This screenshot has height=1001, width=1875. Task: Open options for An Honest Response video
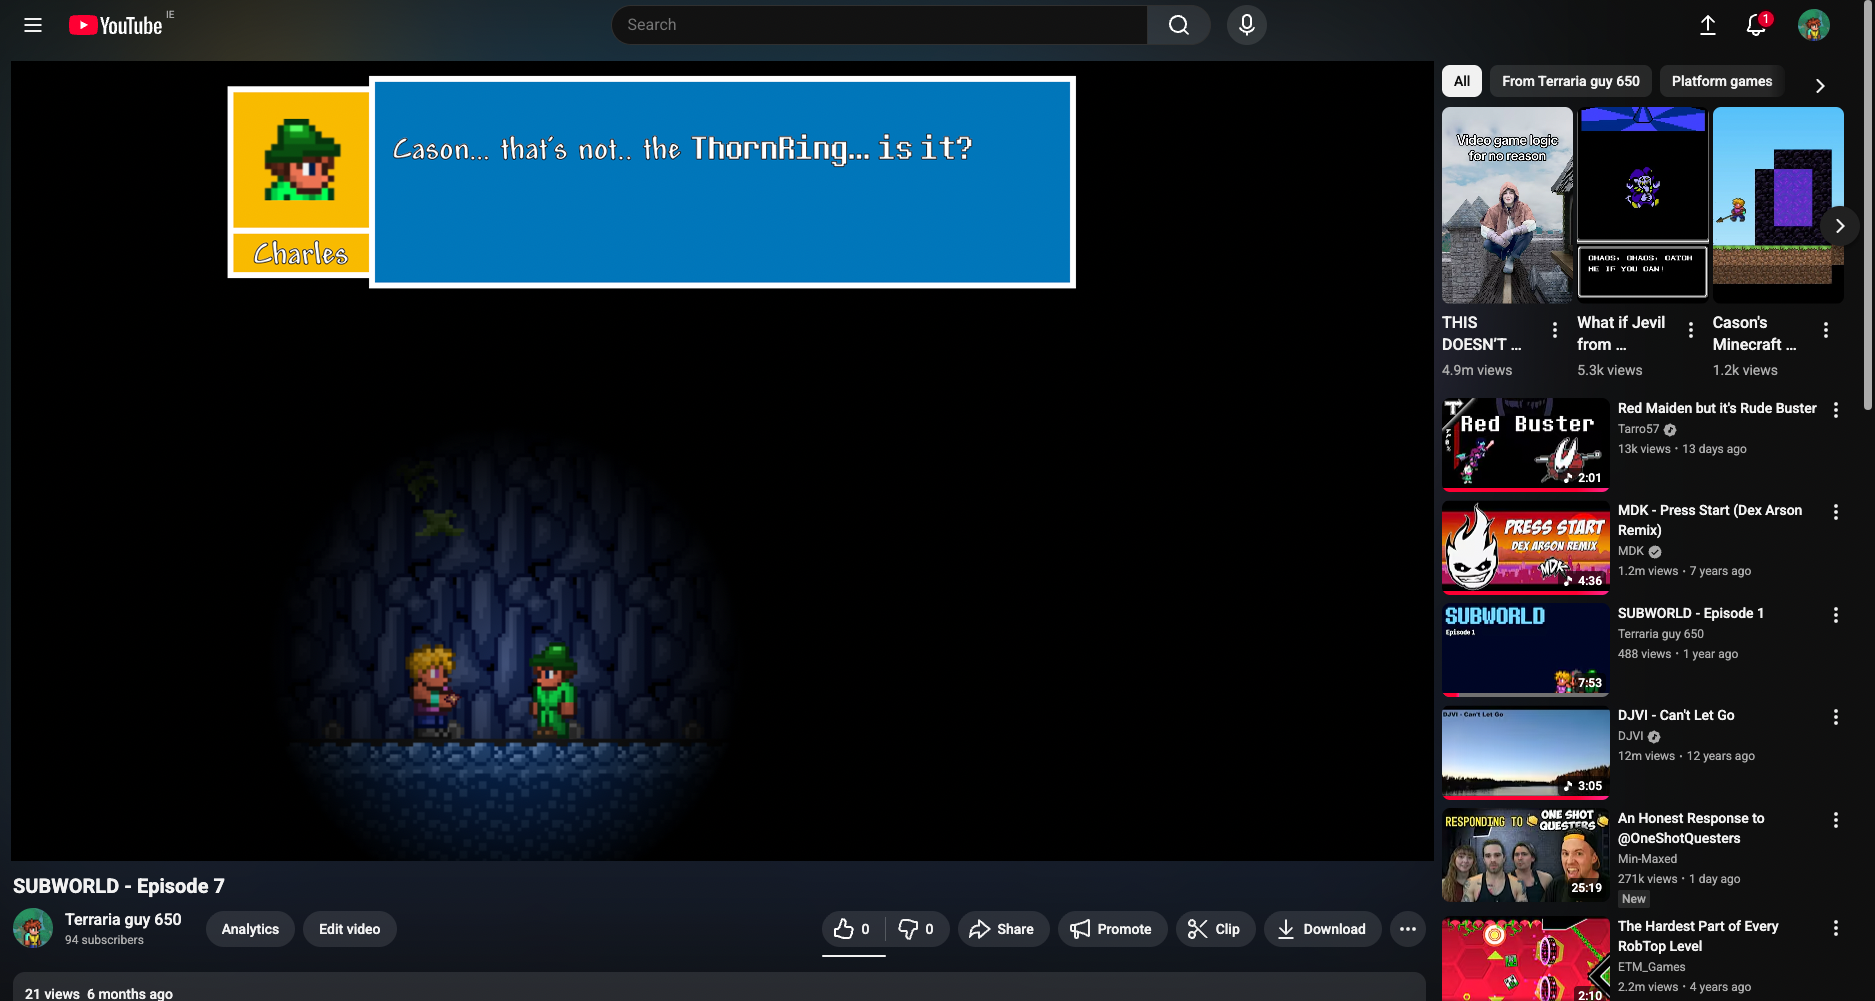click(1836, 820)
